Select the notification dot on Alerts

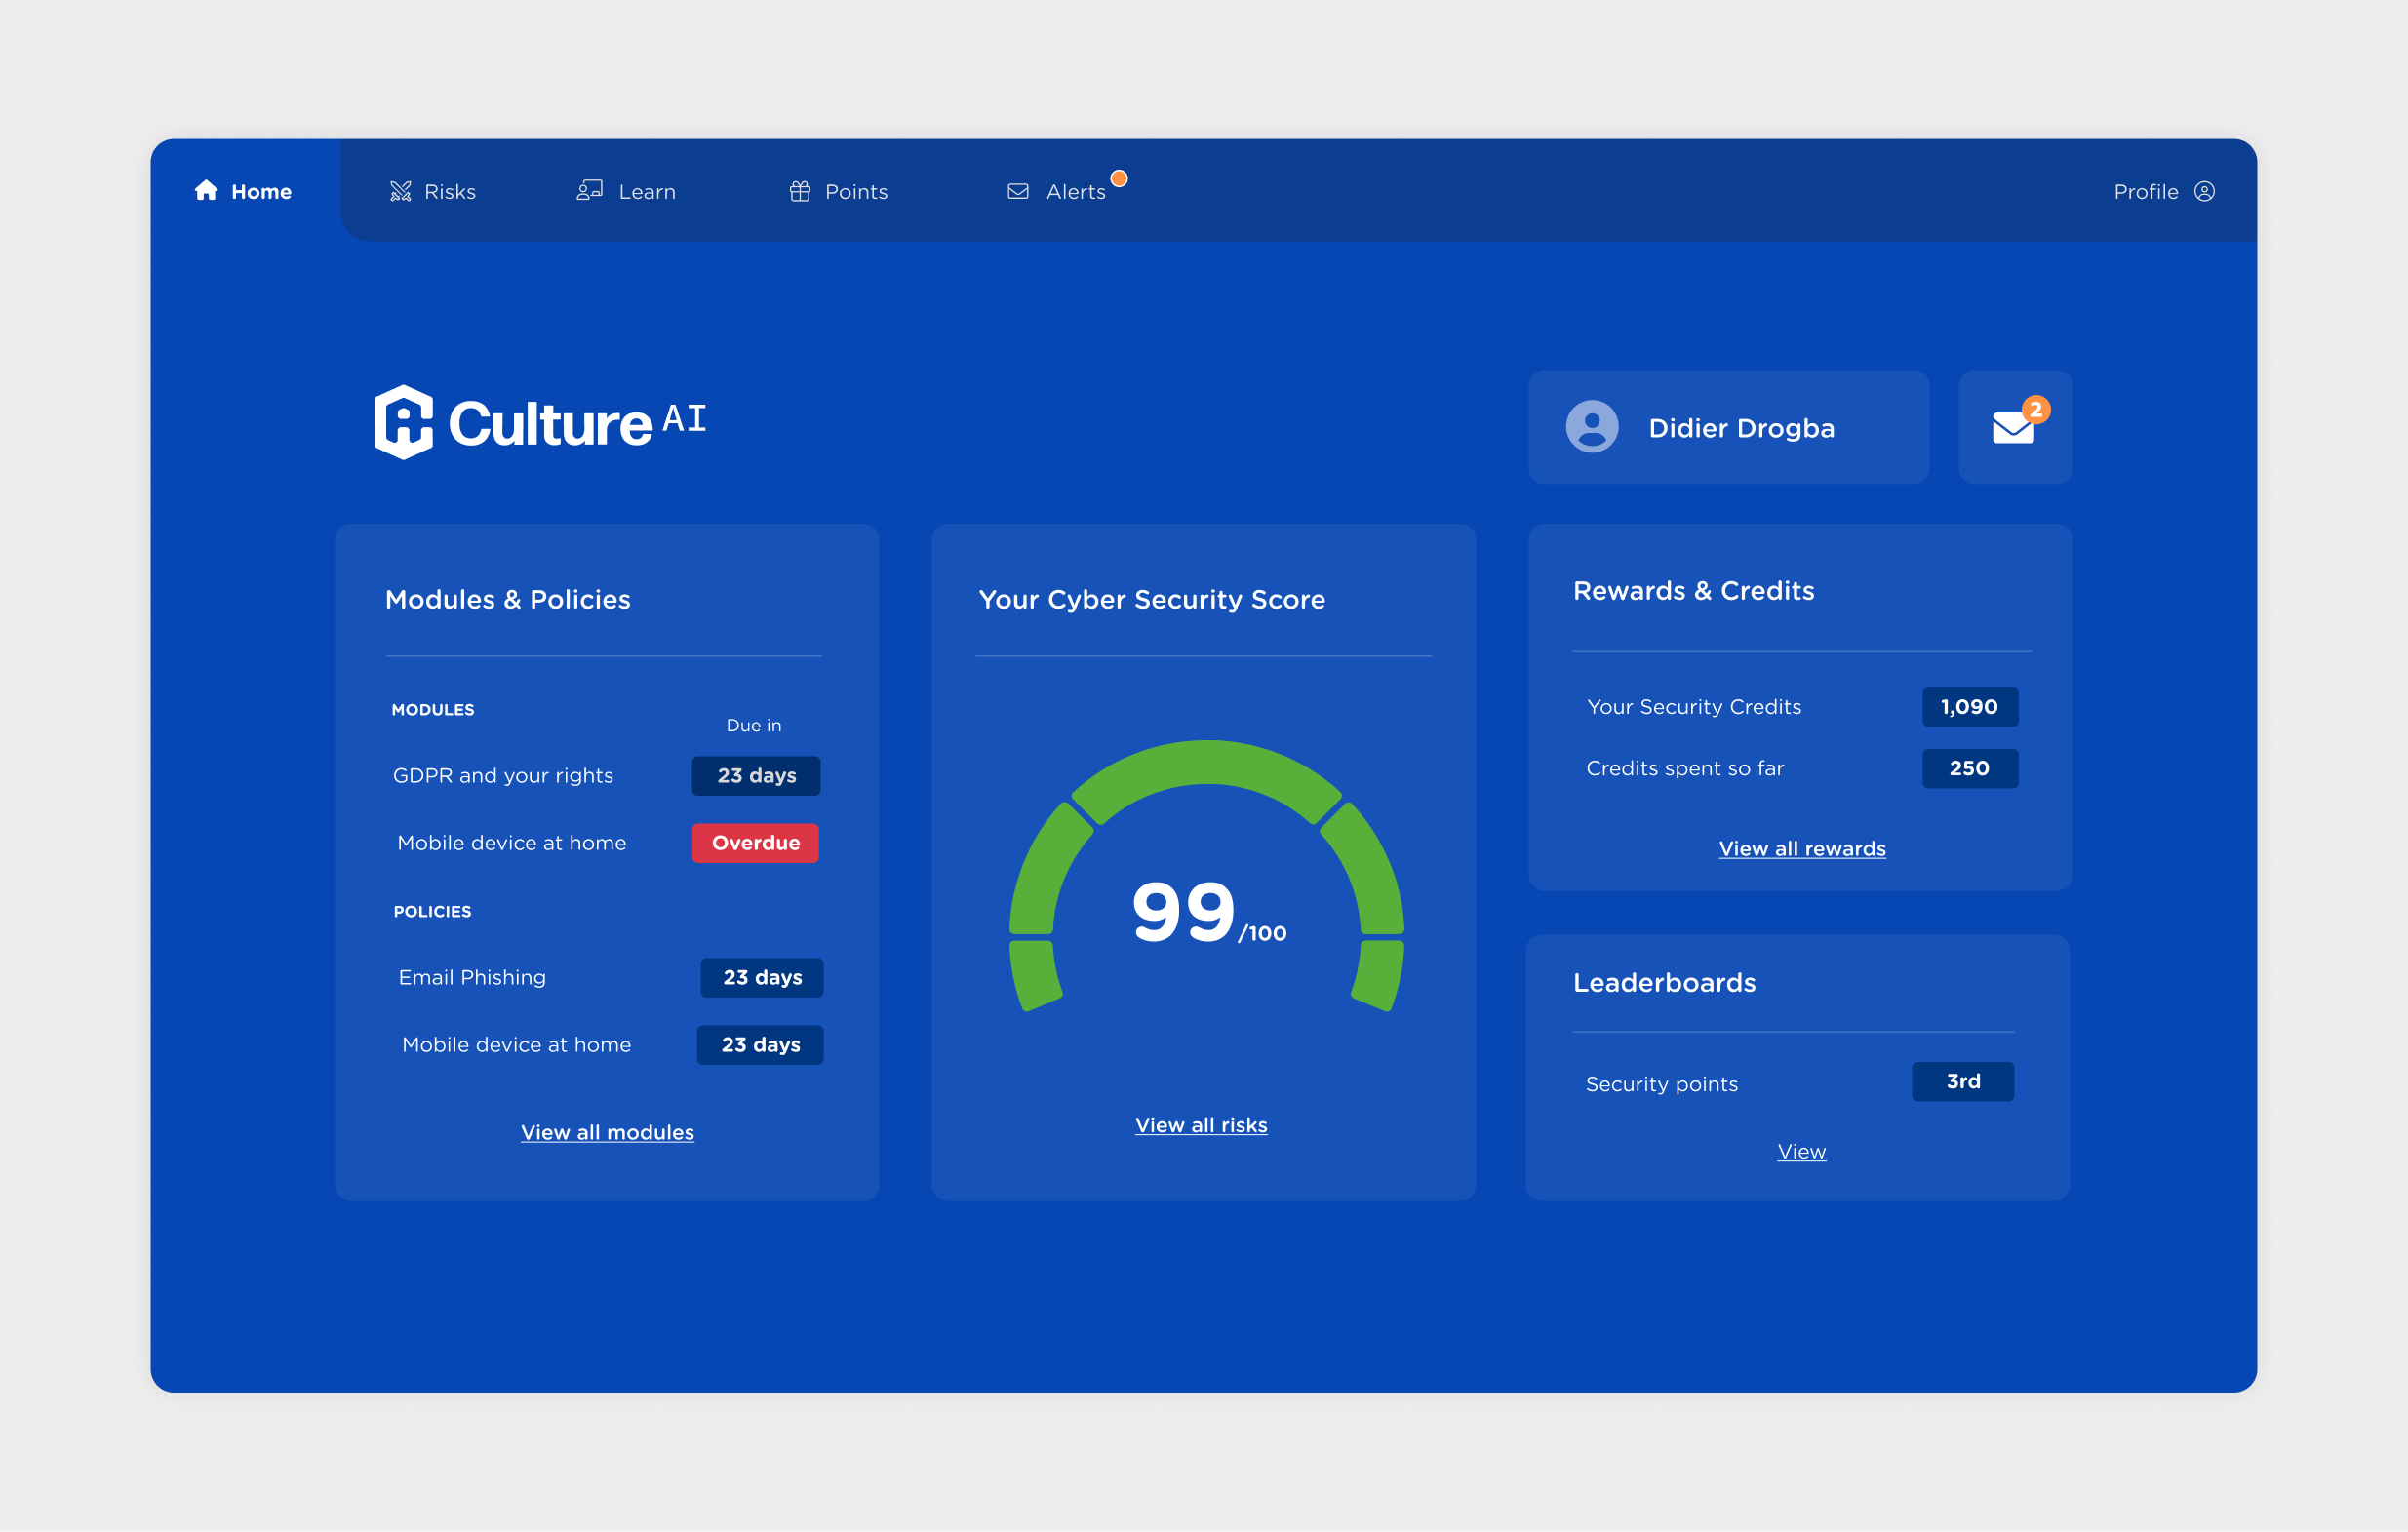click(1119, 177)
